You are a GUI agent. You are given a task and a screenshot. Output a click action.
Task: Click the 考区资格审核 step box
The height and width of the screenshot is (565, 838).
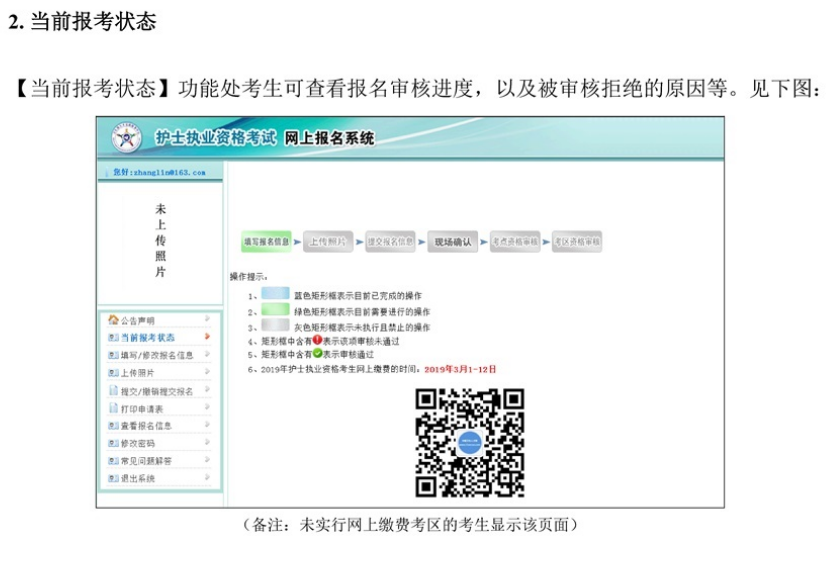click(577, 242)
